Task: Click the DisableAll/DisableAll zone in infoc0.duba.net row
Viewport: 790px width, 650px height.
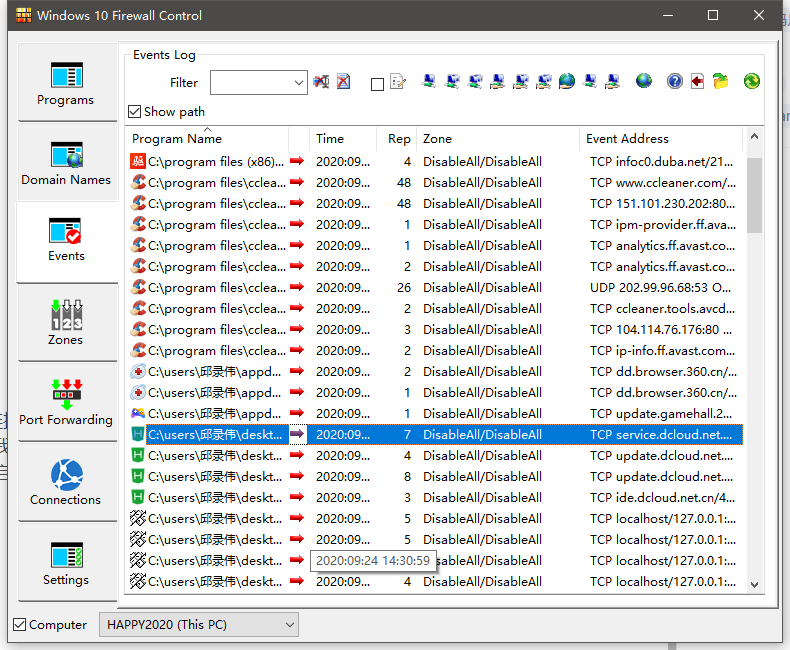Action: [482, 161]
